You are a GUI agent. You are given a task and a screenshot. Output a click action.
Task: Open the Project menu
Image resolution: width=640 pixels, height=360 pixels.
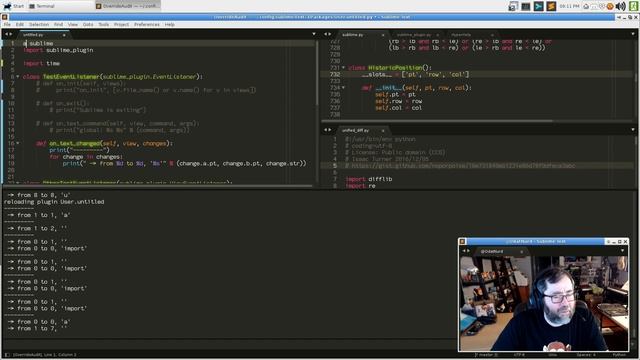click(x=121, y=24)
